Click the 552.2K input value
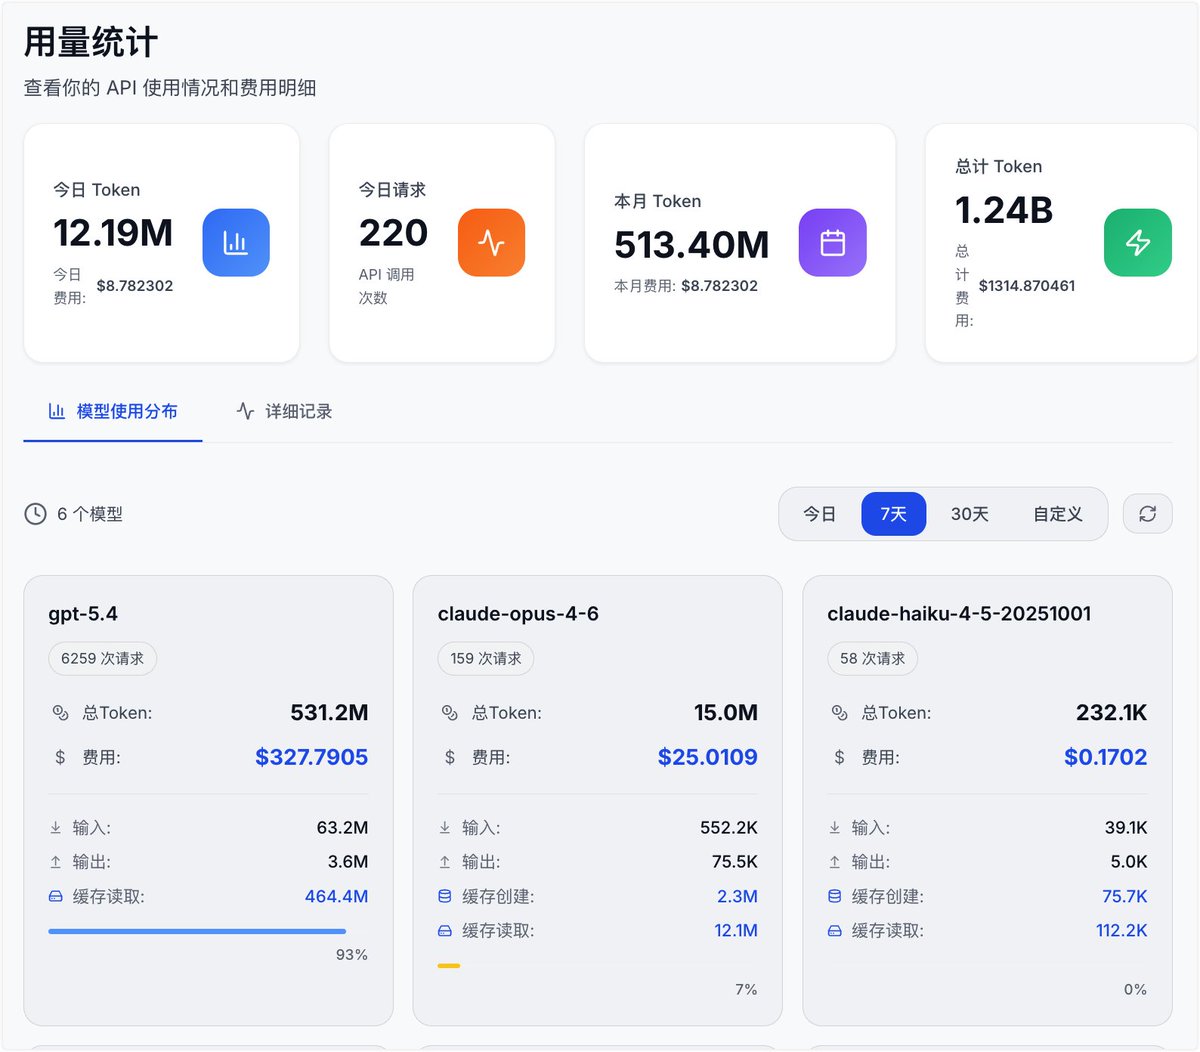This screenshot has width=1200, height=1052. 729,828
